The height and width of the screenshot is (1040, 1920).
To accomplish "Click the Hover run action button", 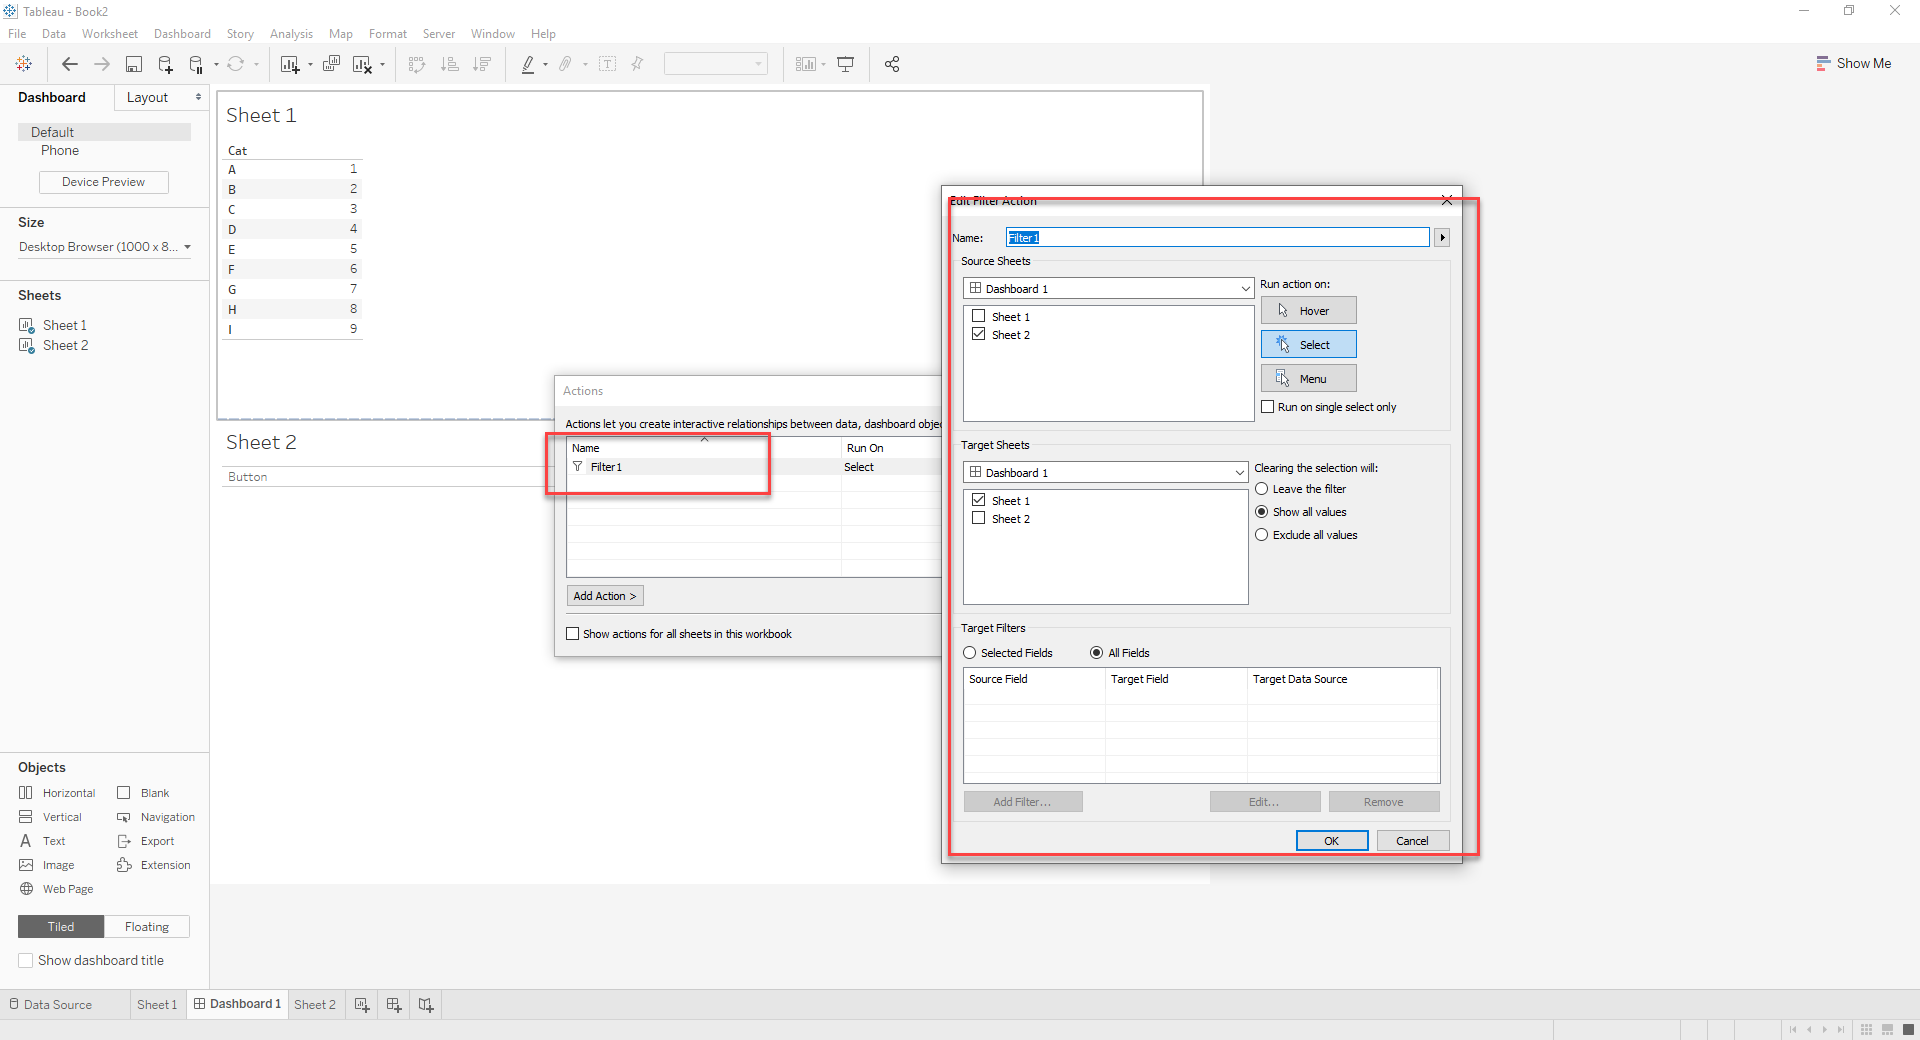I will tap(1308, 310).
